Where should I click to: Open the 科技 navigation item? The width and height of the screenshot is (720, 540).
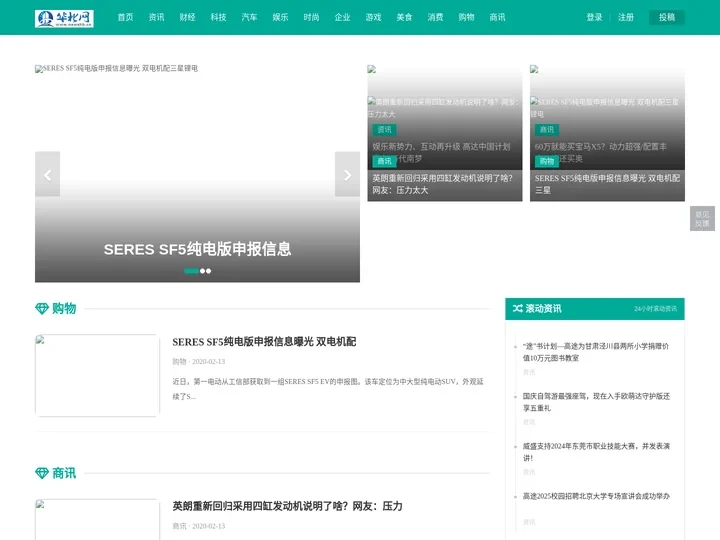point(218,17)
